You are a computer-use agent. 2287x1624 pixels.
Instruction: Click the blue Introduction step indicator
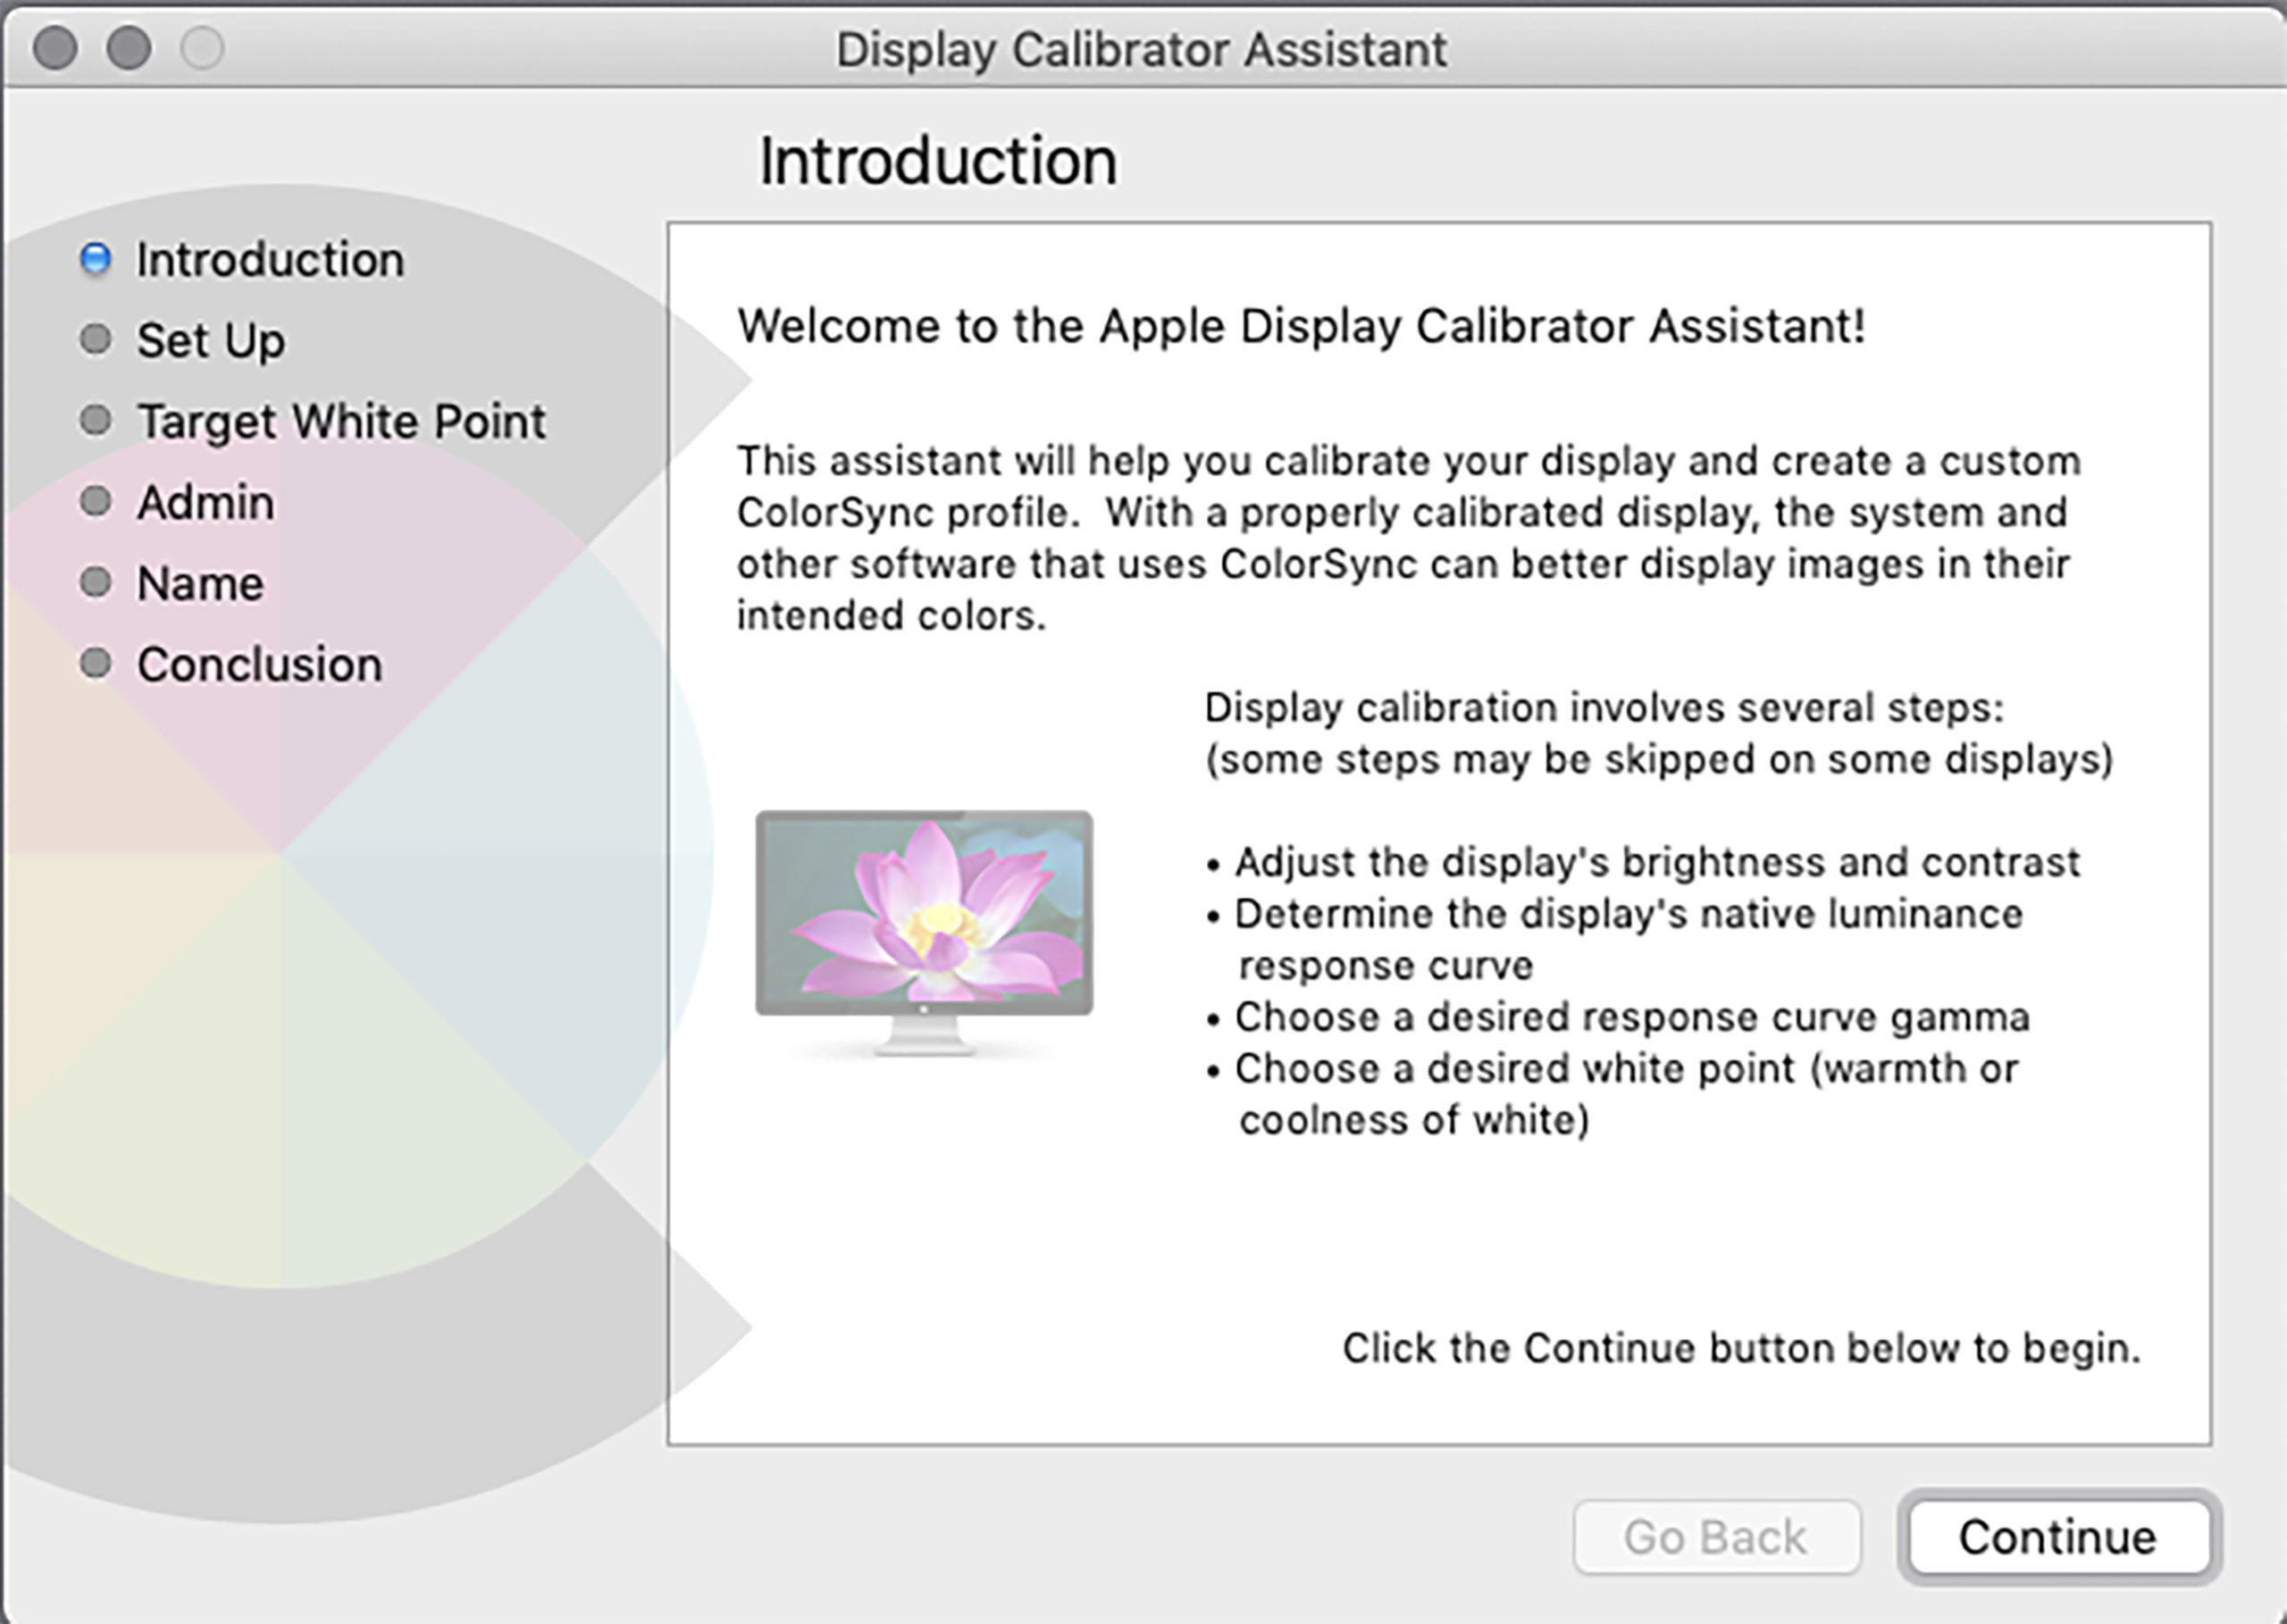point(95,259)
